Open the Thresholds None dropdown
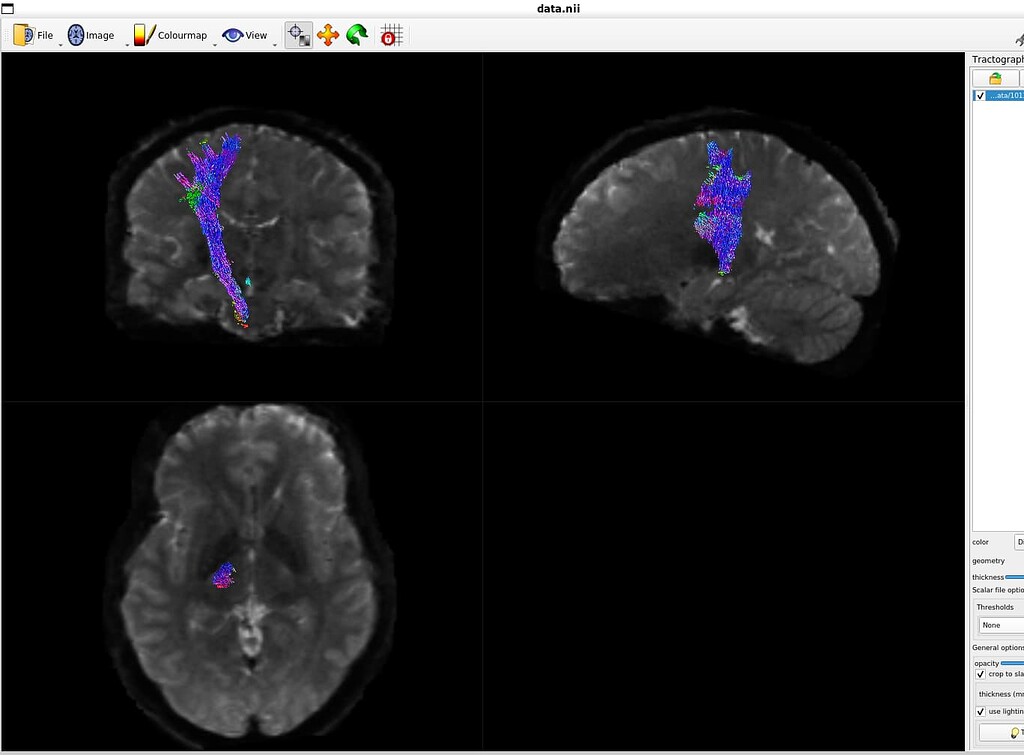The image size is (1024, 755). 1000,625
